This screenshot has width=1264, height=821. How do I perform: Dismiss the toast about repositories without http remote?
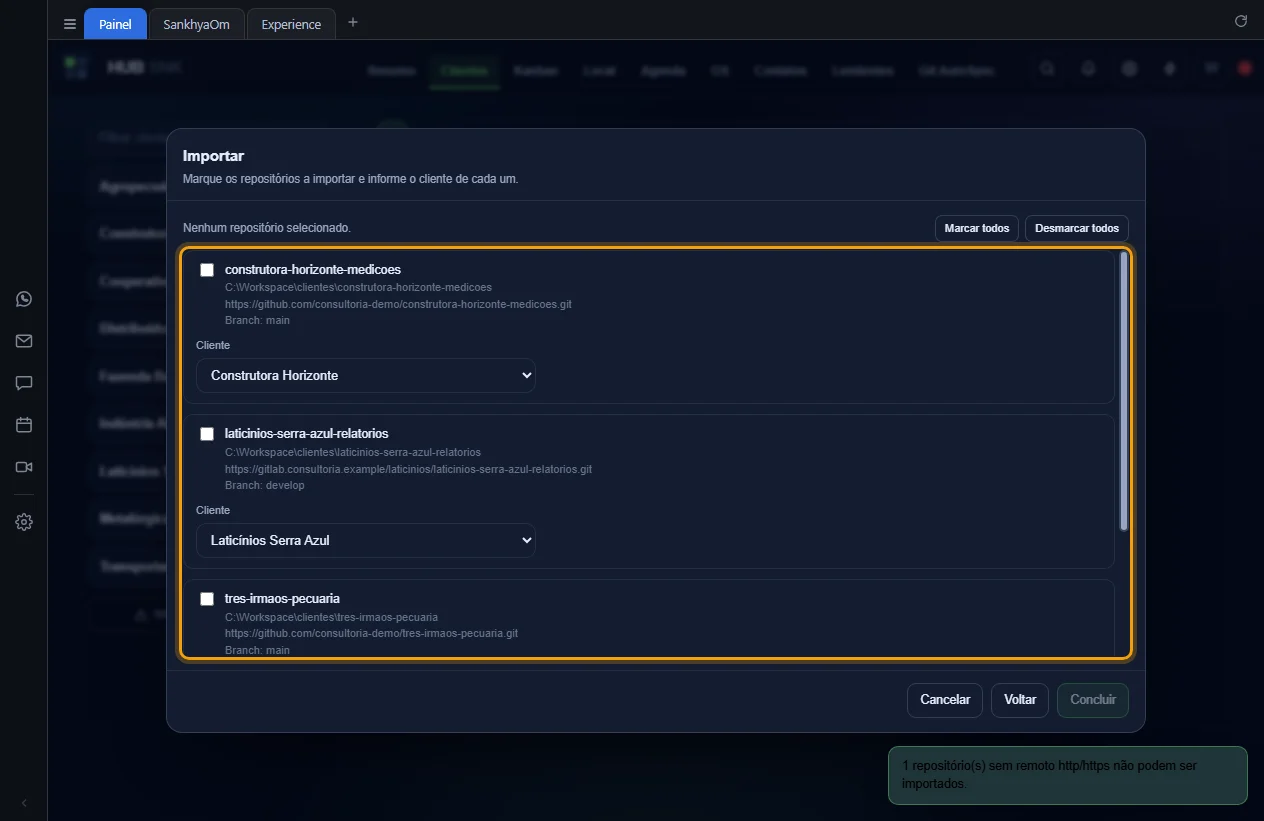1067,775
